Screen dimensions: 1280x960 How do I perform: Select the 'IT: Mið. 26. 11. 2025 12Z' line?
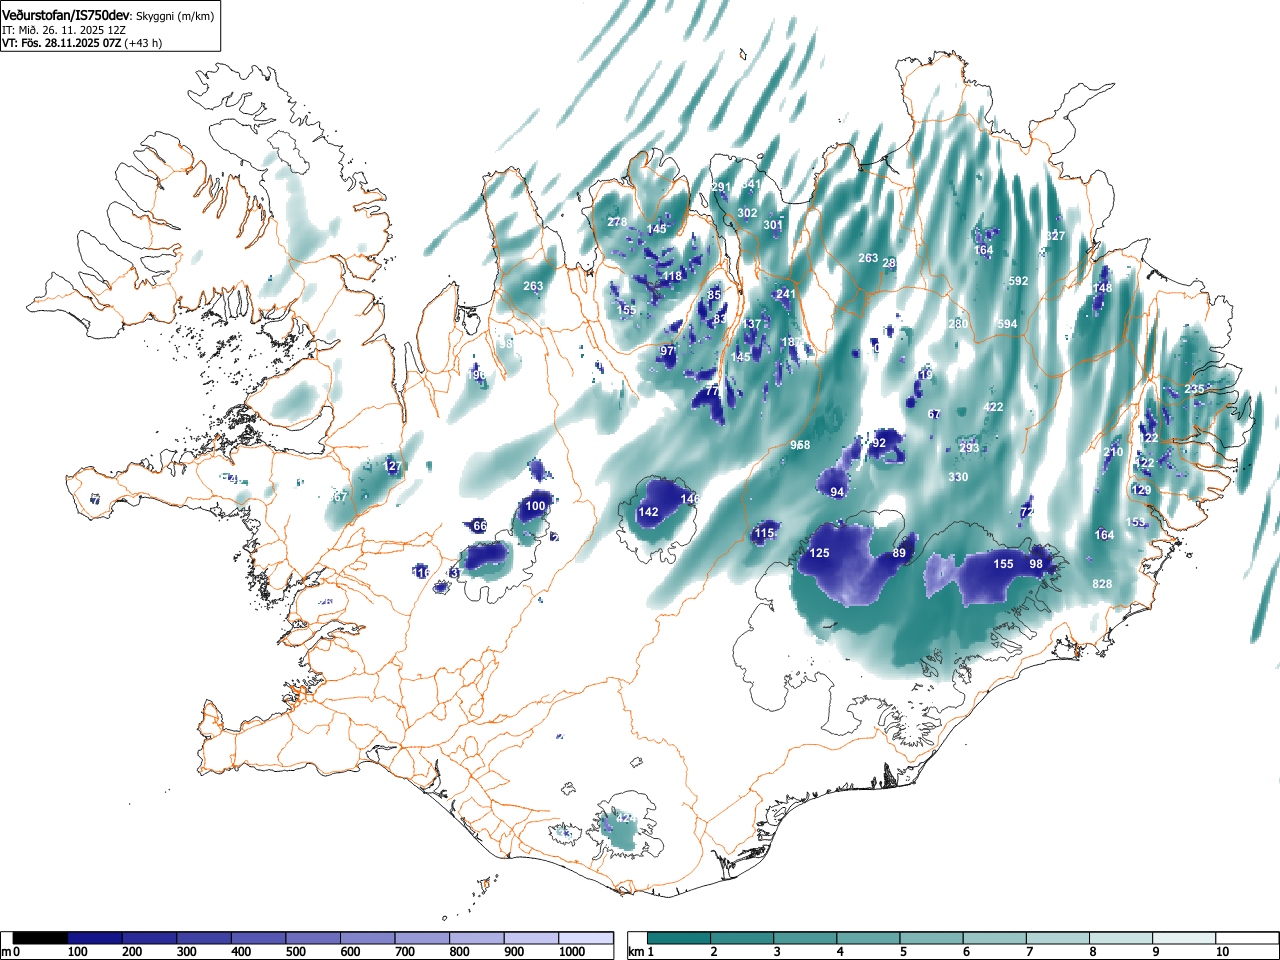pyautogui.click(x=64, y=30)
